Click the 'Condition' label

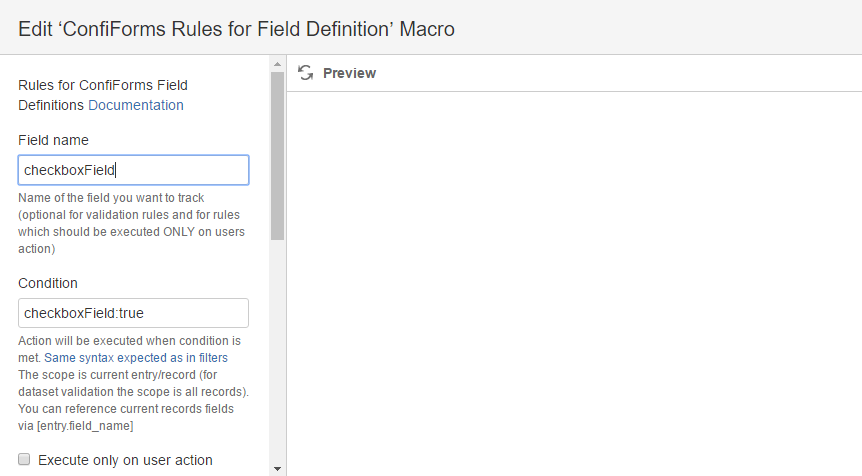coord(48,283)
